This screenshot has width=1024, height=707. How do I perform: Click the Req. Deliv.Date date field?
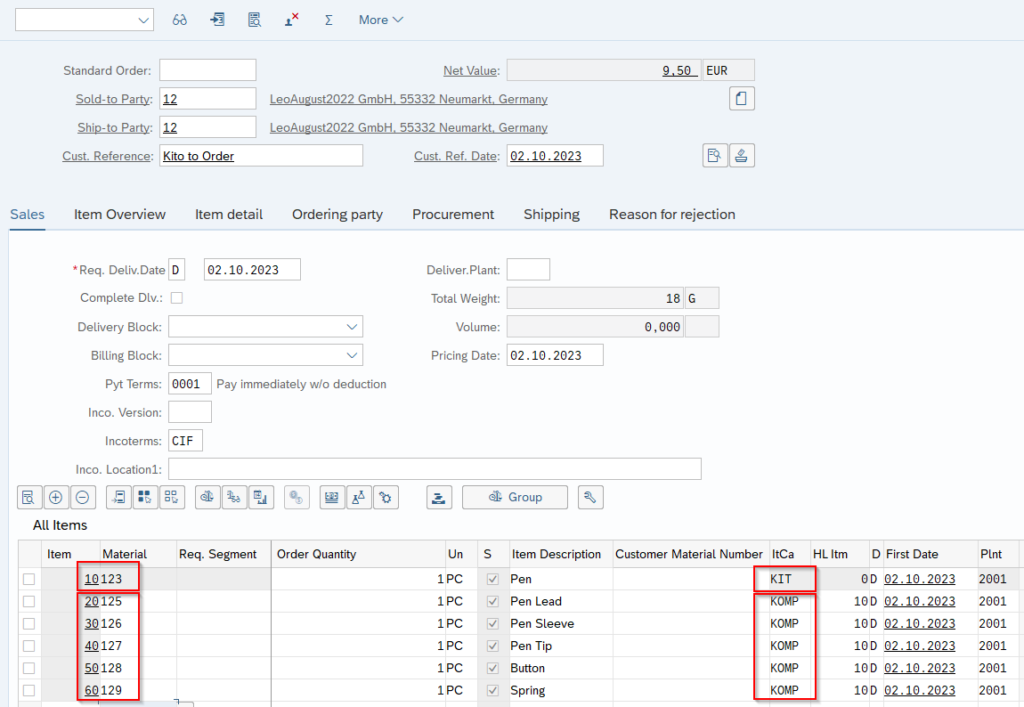[x=252, y=270]
